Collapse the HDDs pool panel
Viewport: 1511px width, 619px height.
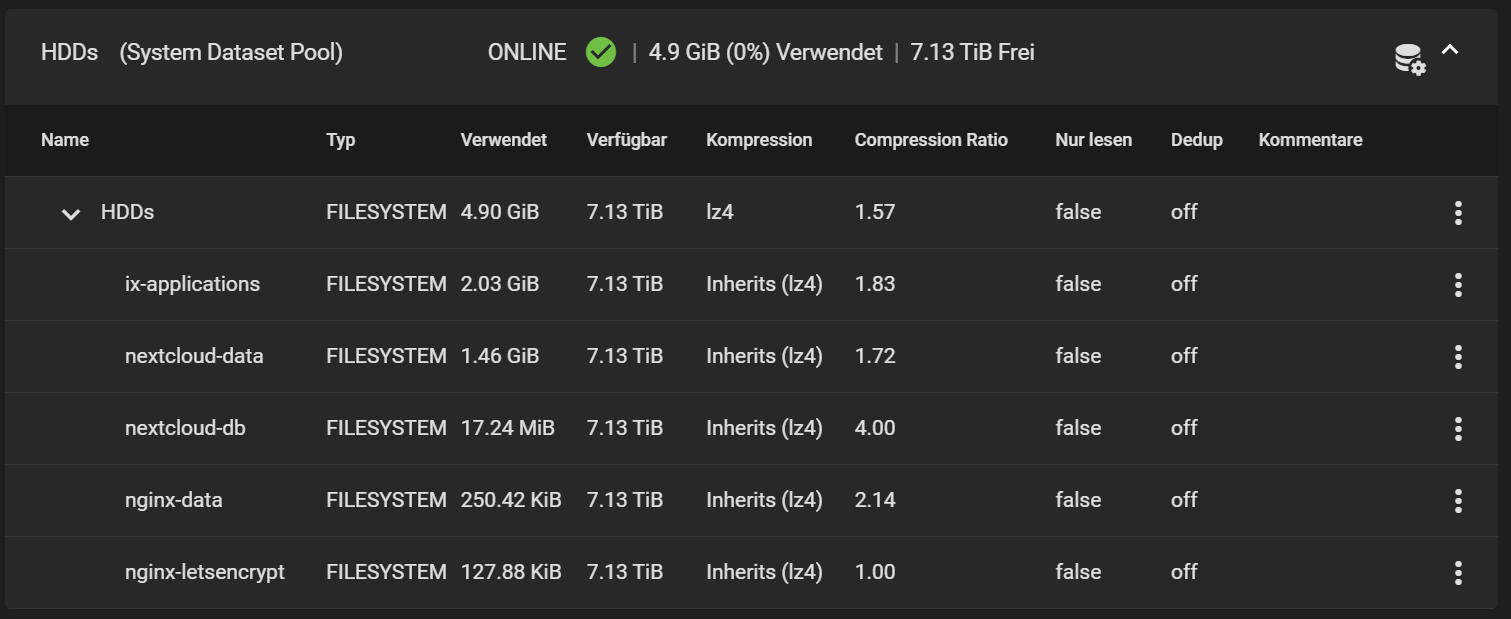point(1450,50)
